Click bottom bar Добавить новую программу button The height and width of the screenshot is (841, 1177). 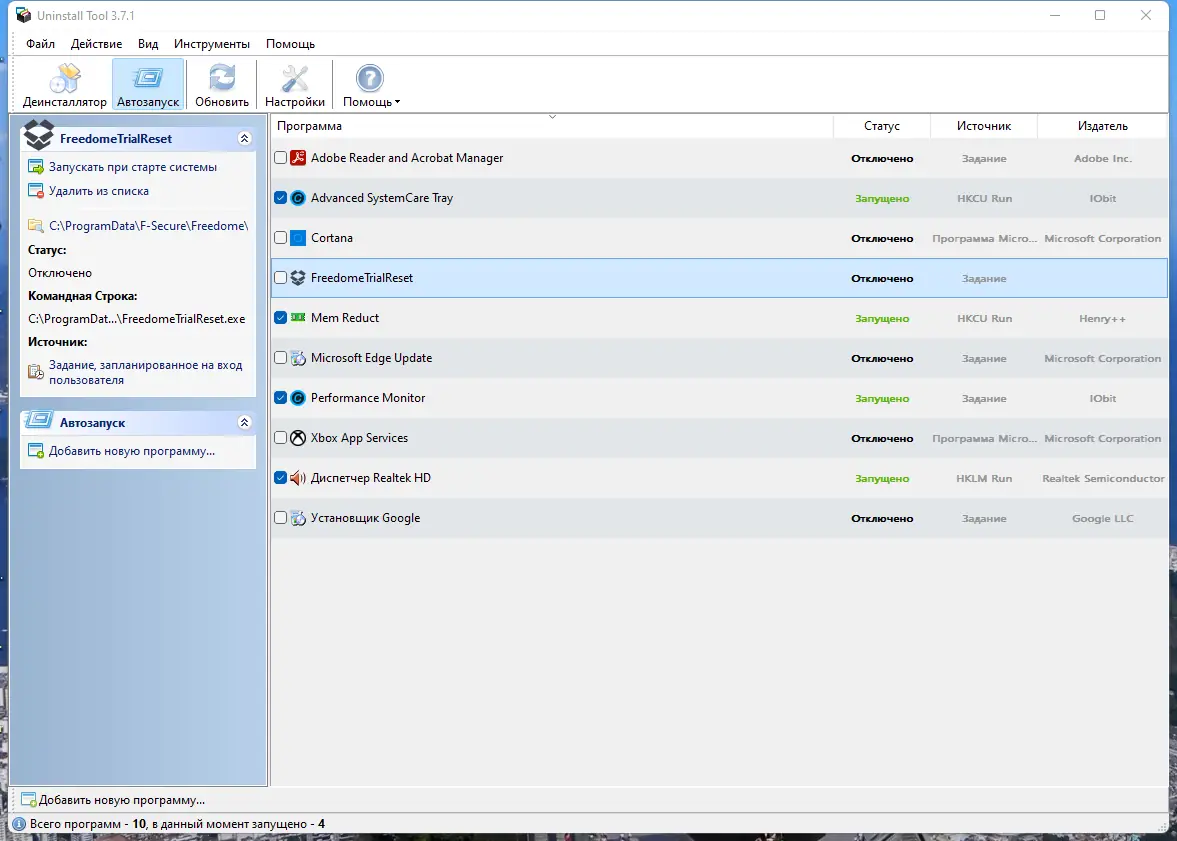pyautogui.click(x=113, y=800)
